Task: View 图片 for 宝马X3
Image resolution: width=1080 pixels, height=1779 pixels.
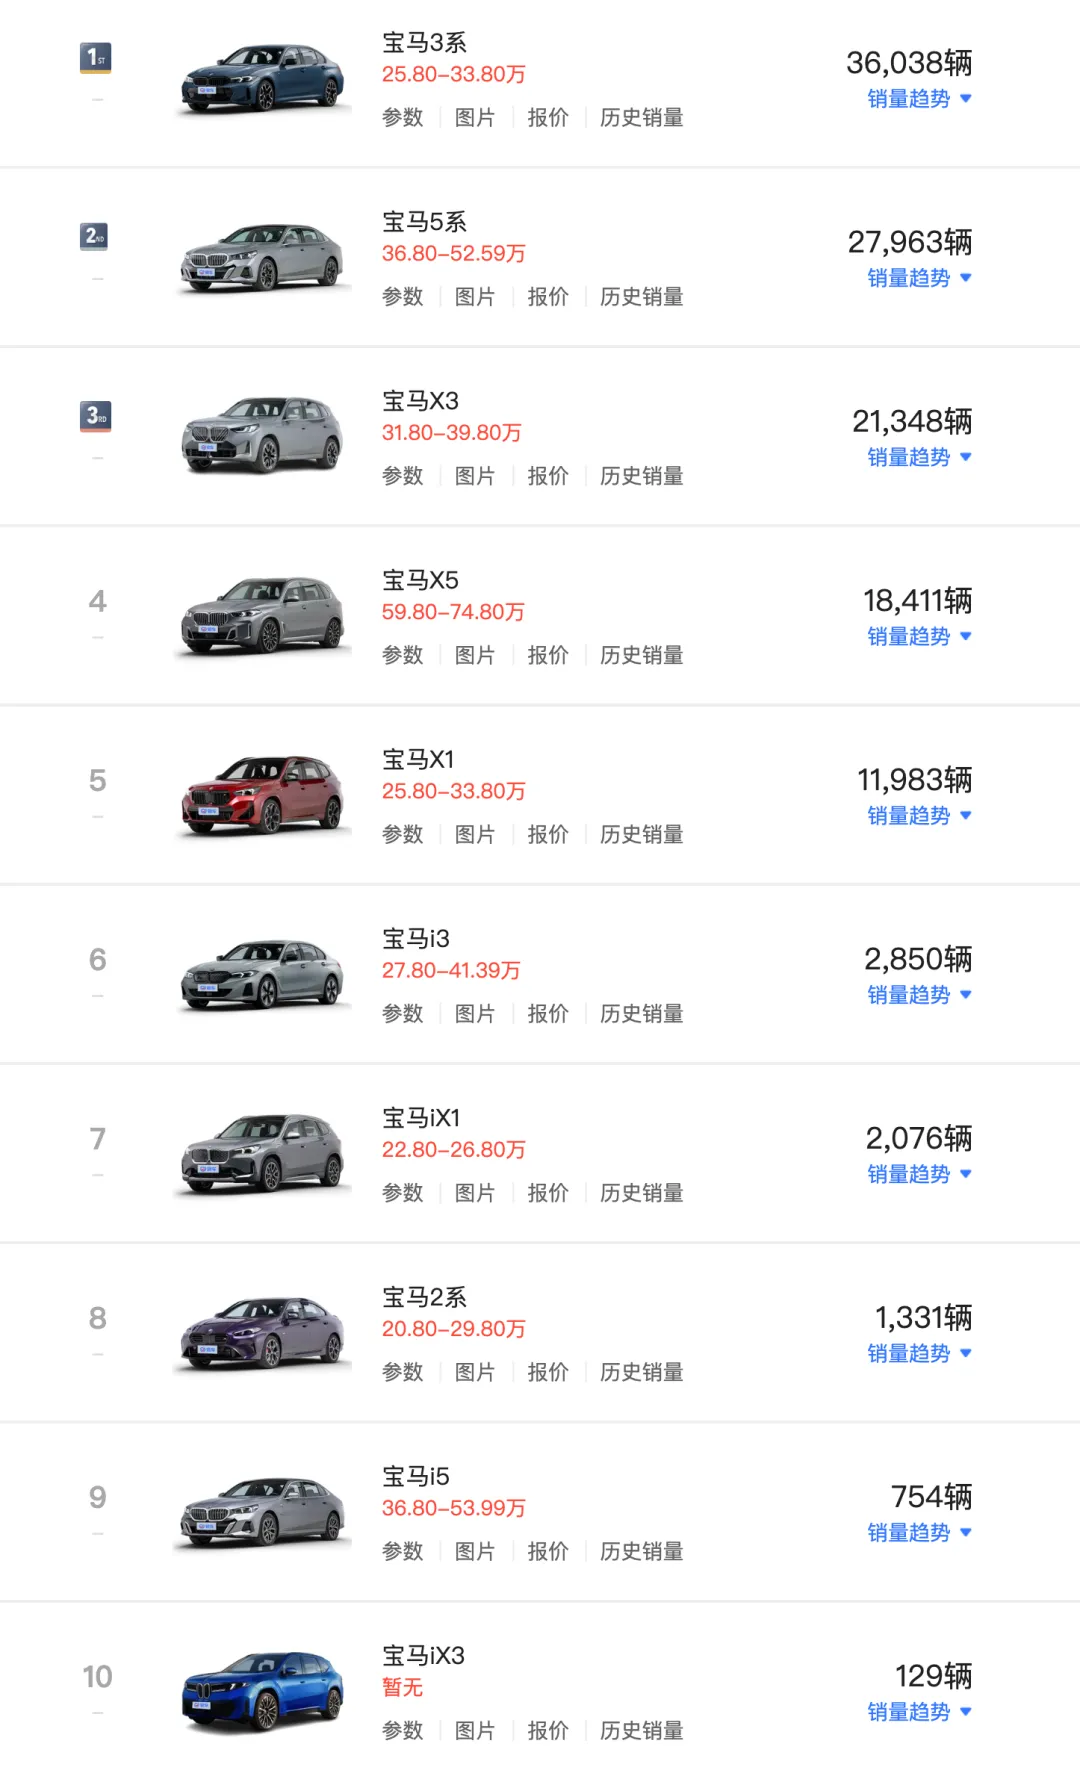Action: click(x=475, y=476)
